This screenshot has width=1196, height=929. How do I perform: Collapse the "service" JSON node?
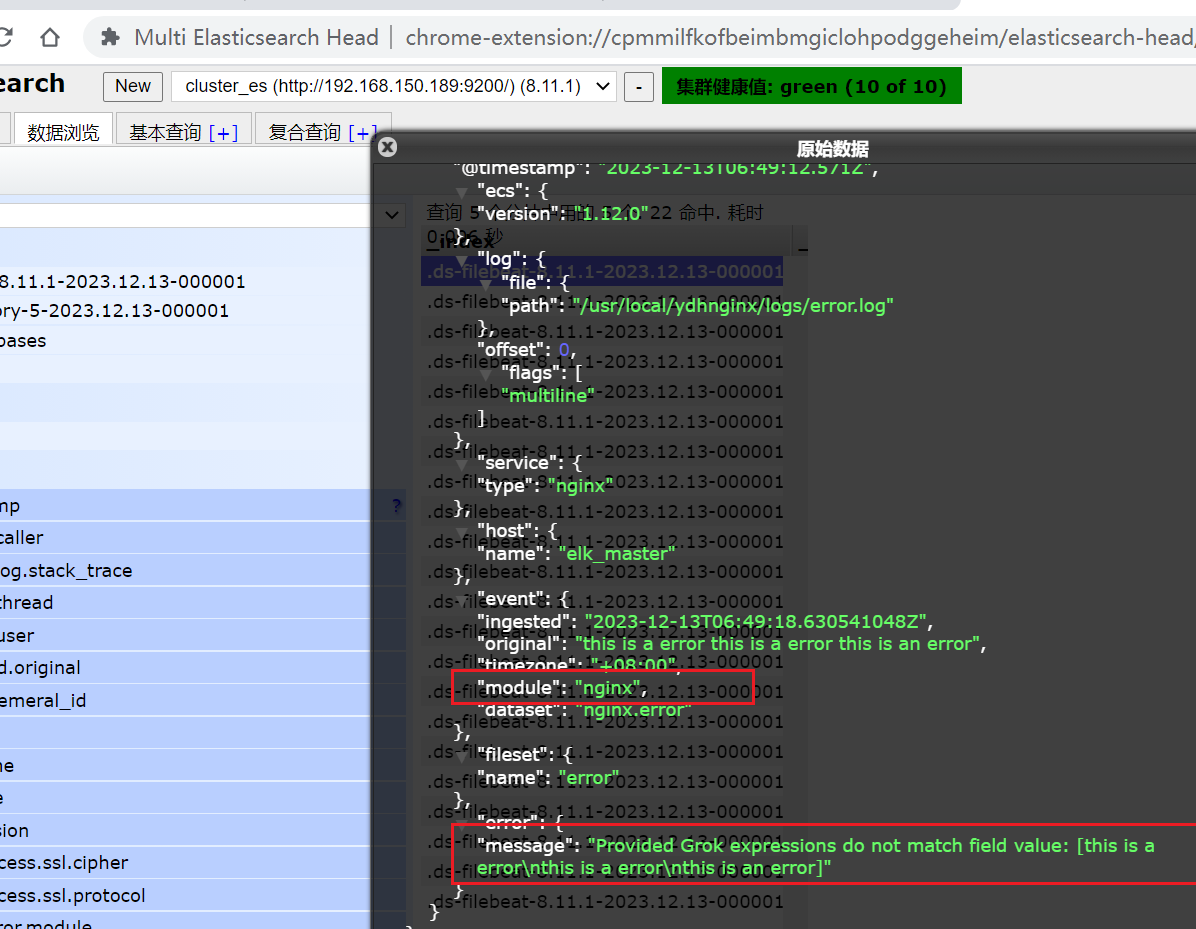(461, 464)
